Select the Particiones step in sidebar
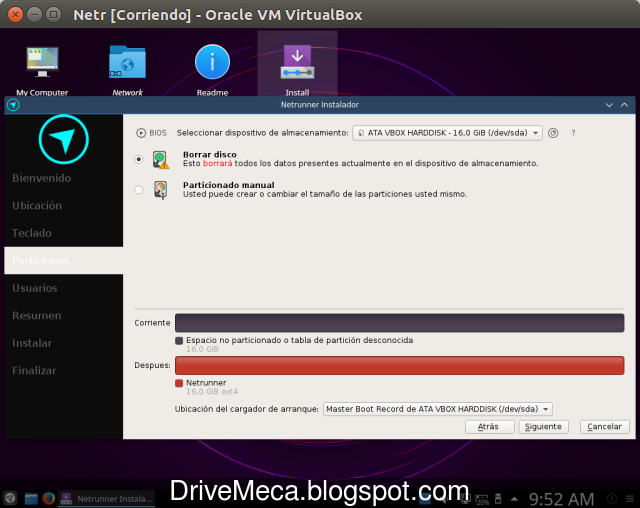 click(x=64, y=260)
